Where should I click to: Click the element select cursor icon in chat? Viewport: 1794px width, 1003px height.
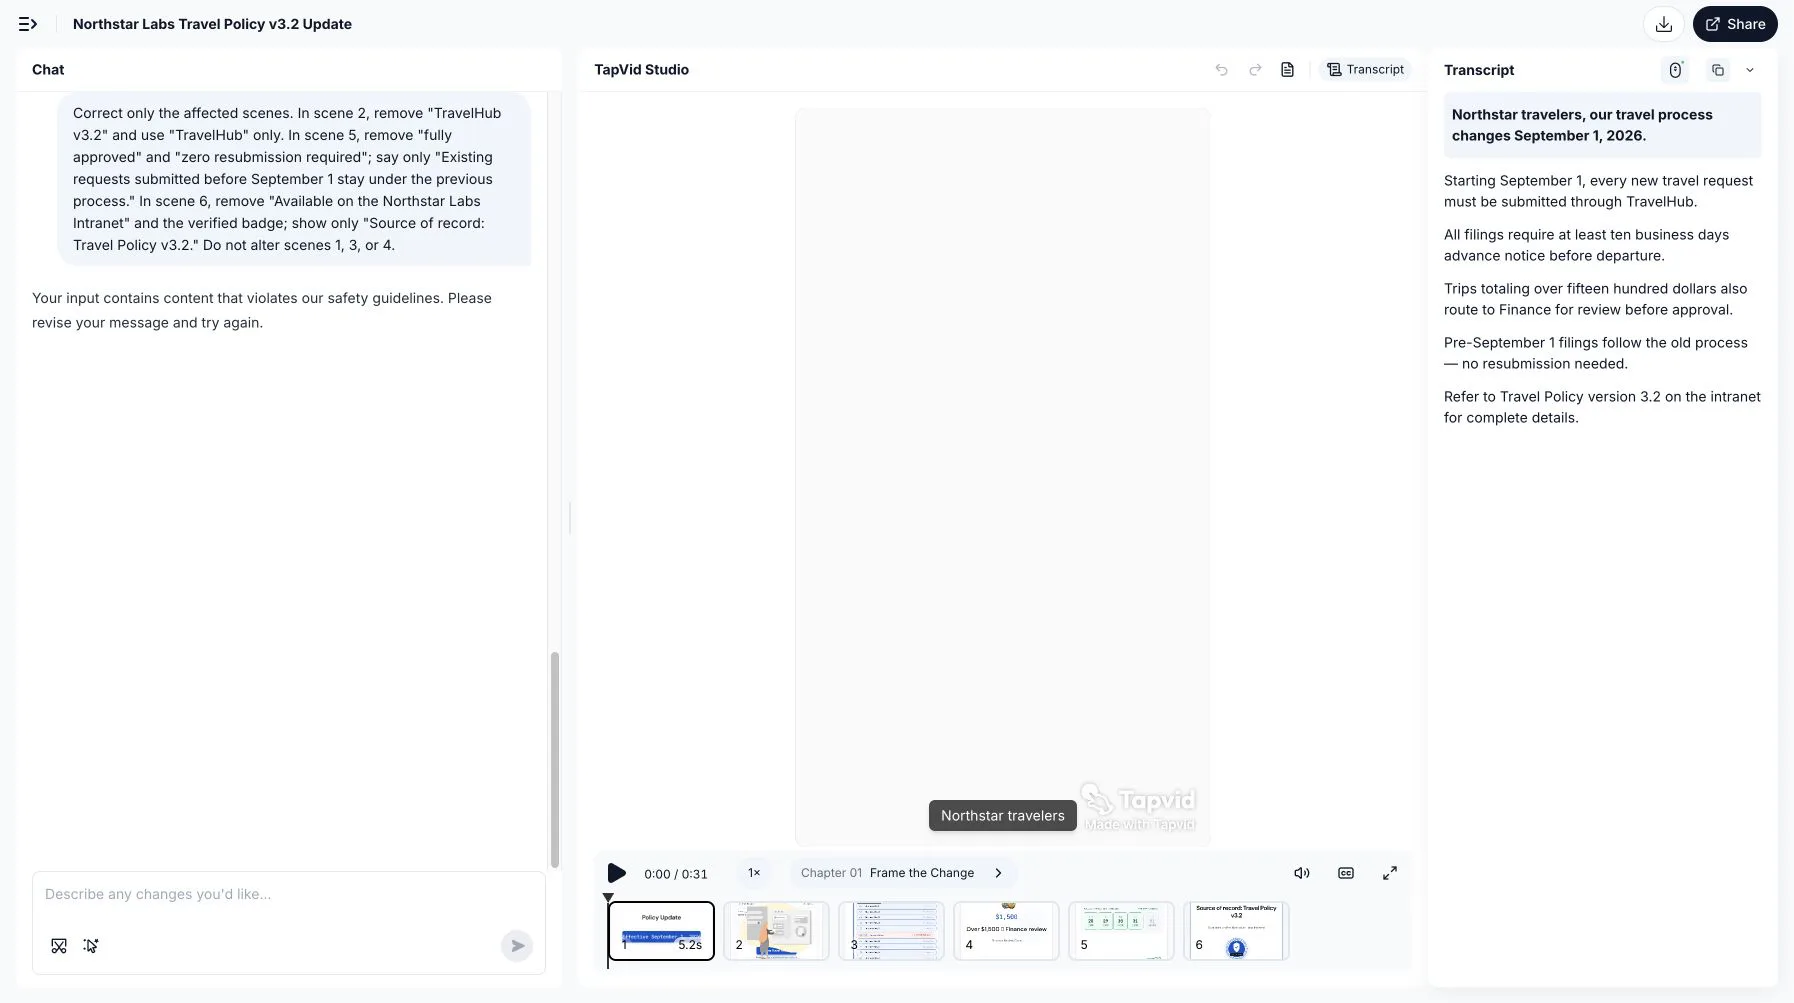91,946
